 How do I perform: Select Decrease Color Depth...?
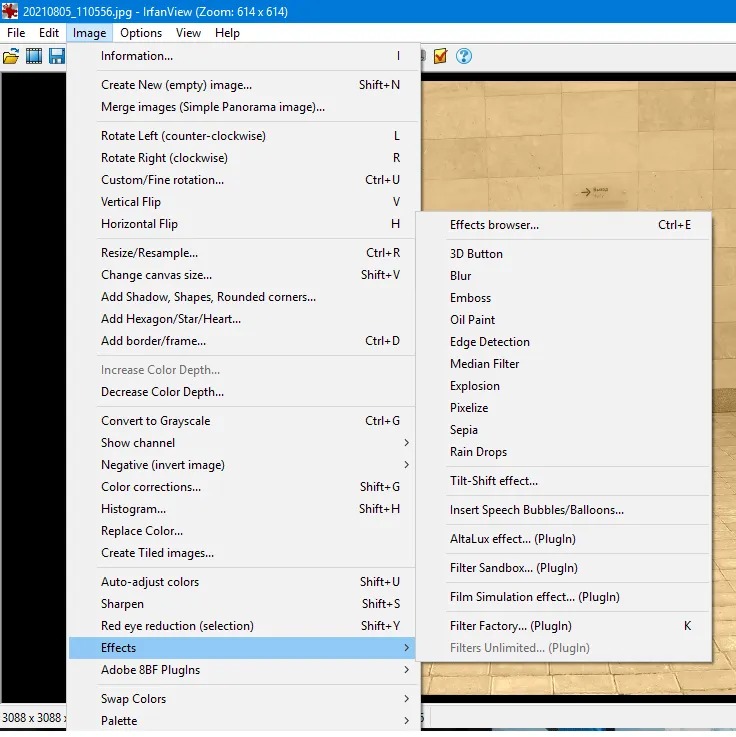(x=242, y=392)
